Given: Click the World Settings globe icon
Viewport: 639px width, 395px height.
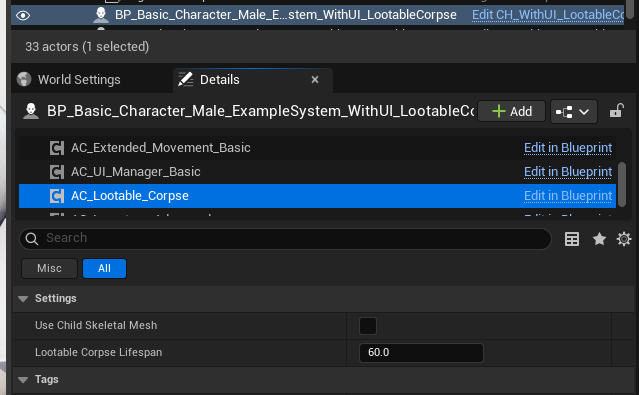Looking at the screenshot, I should click(24, 79).
